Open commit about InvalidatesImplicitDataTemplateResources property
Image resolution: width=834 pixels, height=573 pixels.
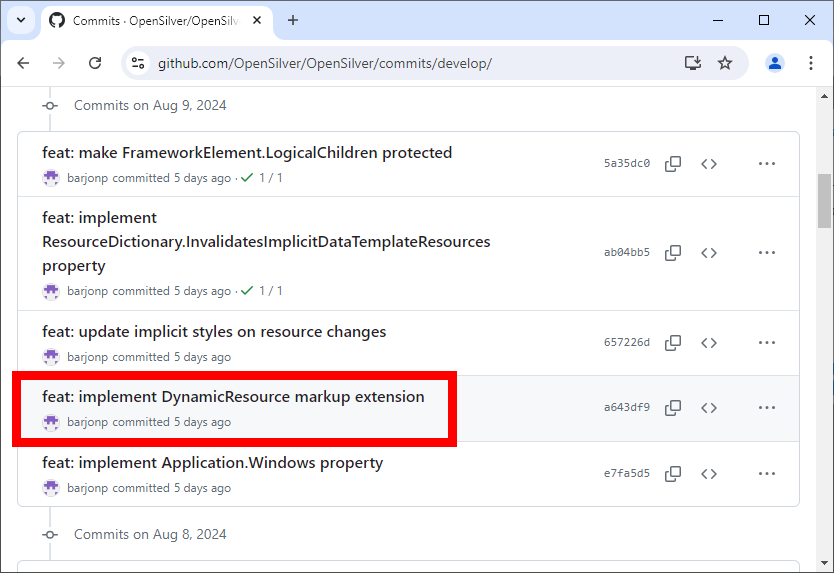coord(266,242)
